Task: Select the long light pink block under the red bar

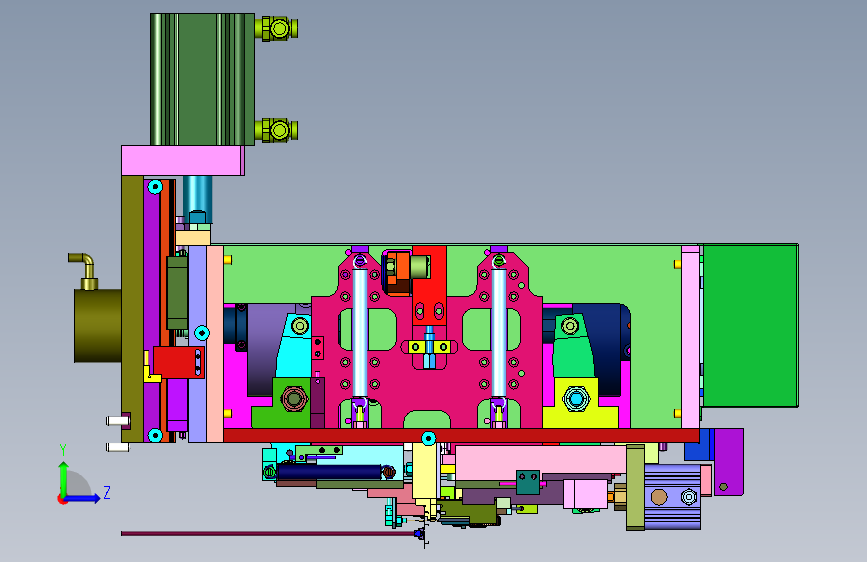Action: pos(540,462)
